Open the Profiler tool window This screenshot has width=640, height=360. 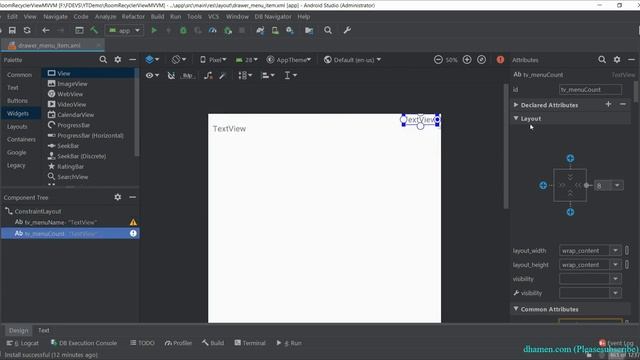pos(178,343)
